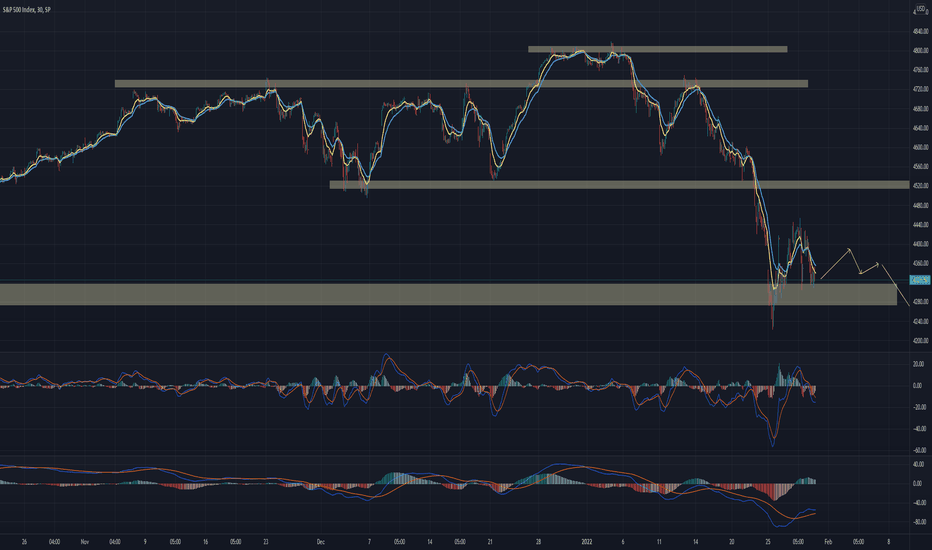
Task: Select the long resistance rectangle near 4730
Action: pyautogui.click(x=461, y=84)
